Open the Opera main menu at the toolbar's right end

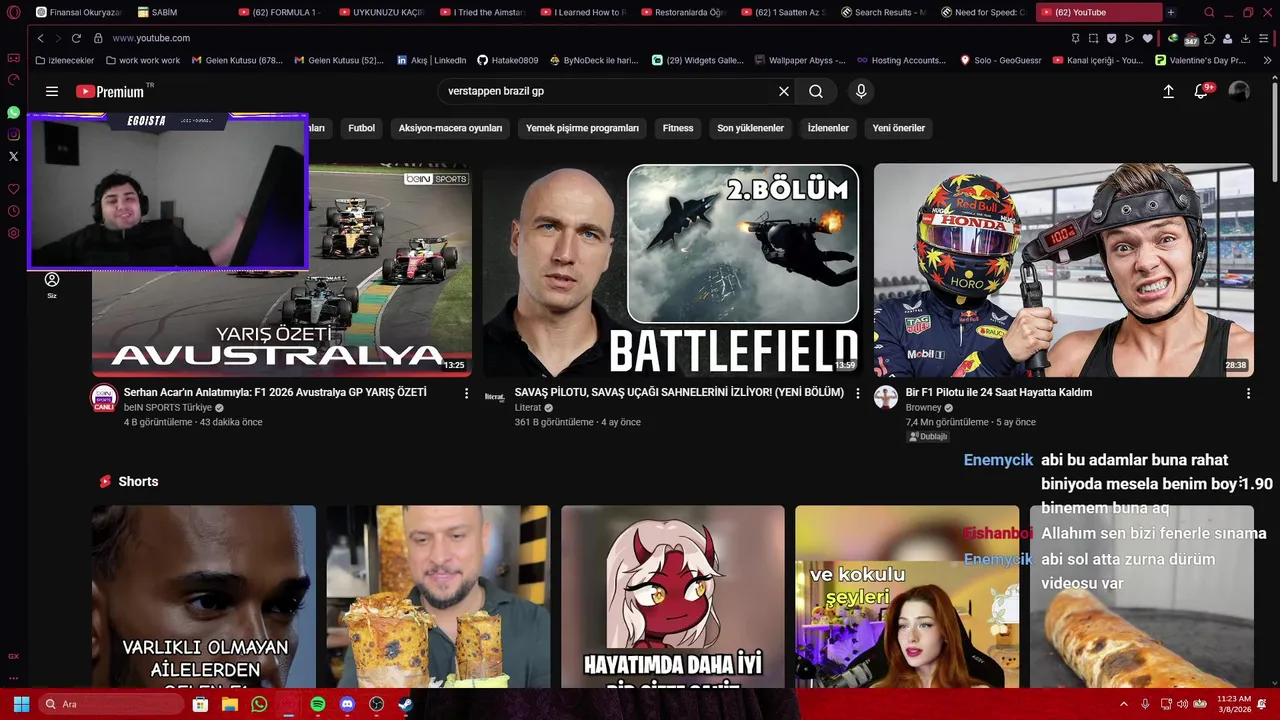1264,38
